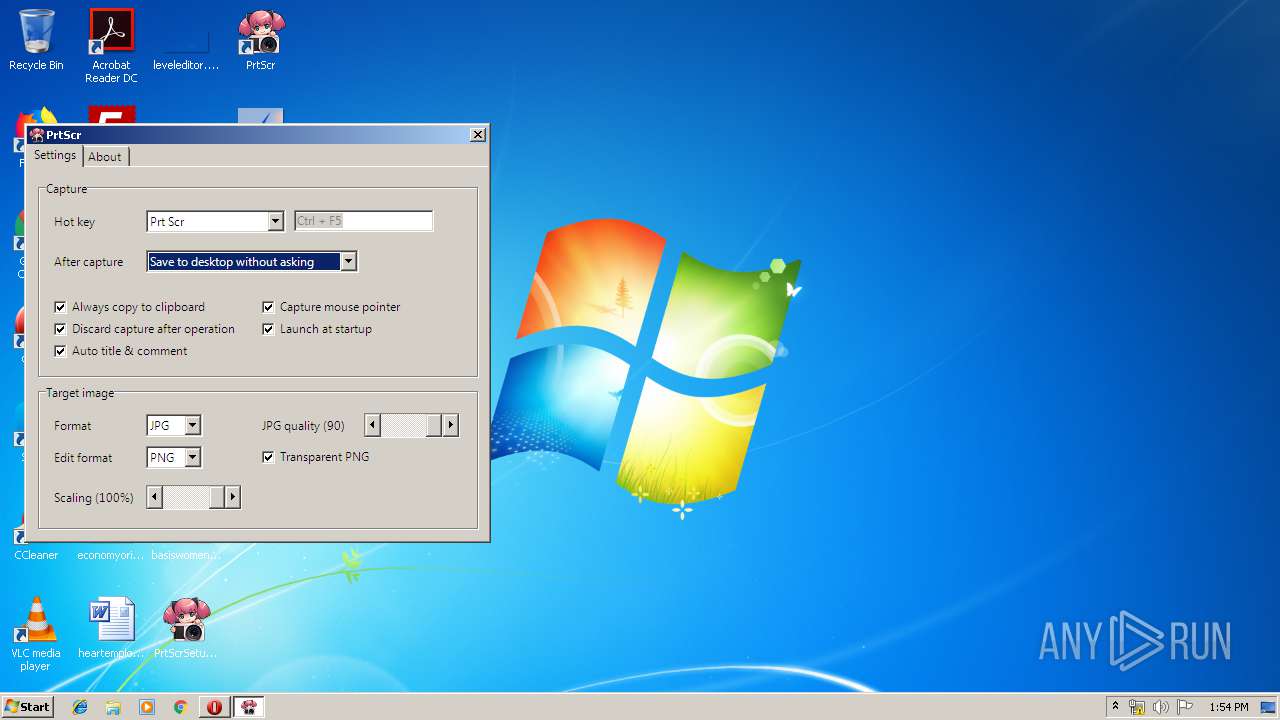
Task: Open the Start menu
Action: point(28,707)
